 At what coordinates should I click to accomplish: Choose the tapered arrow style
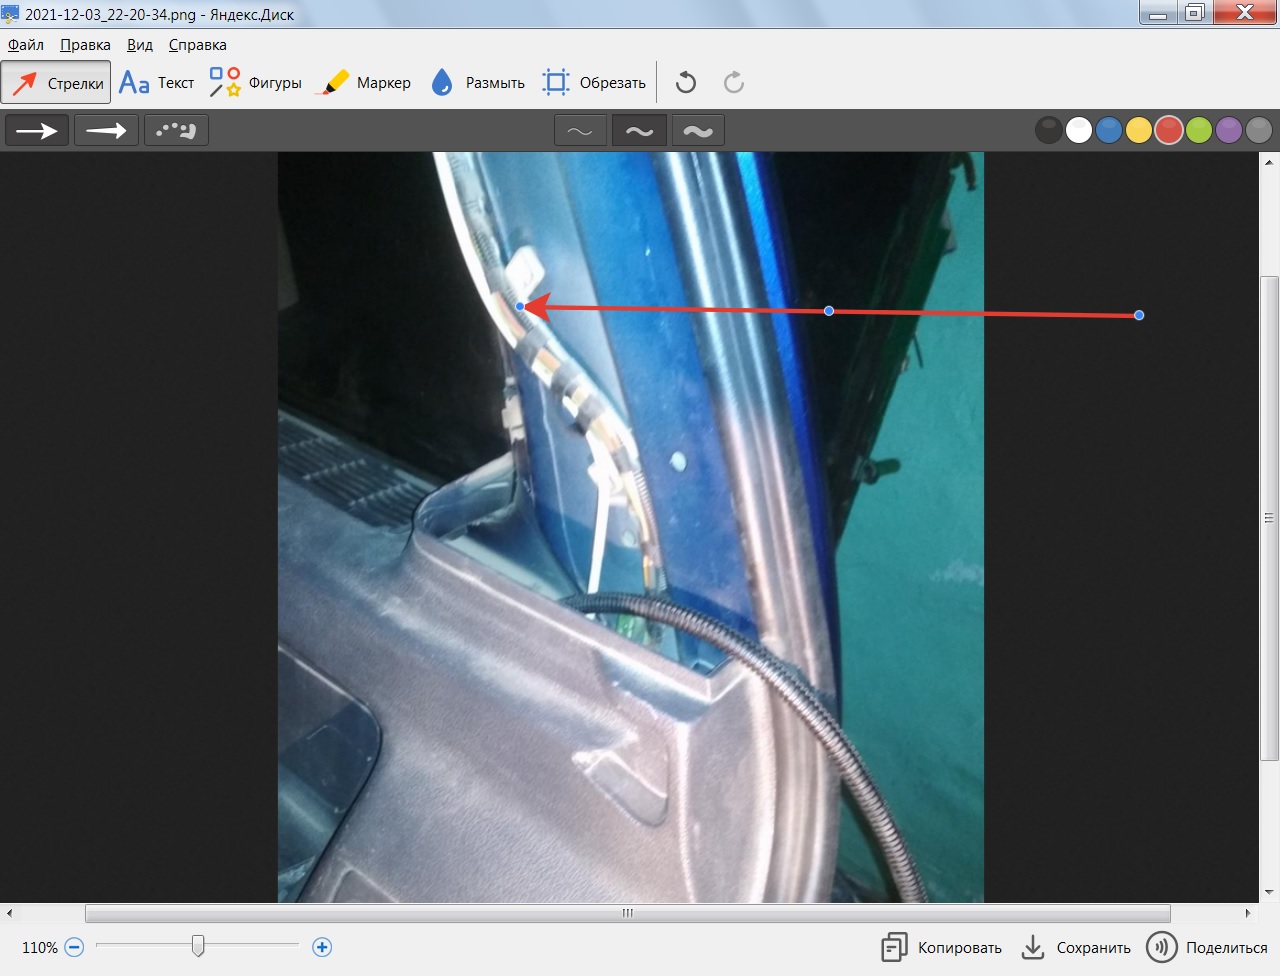tap(106, 131)
